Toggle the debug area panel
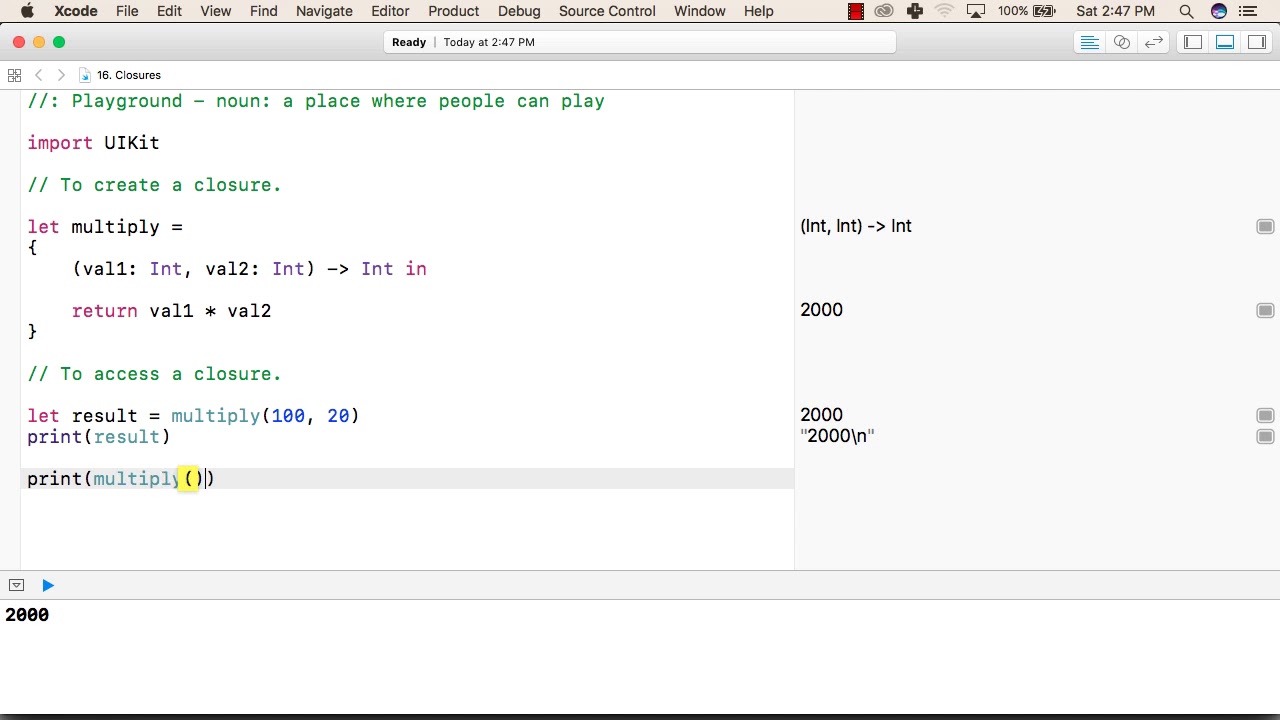1280x720 pixels. (1225, 42)
